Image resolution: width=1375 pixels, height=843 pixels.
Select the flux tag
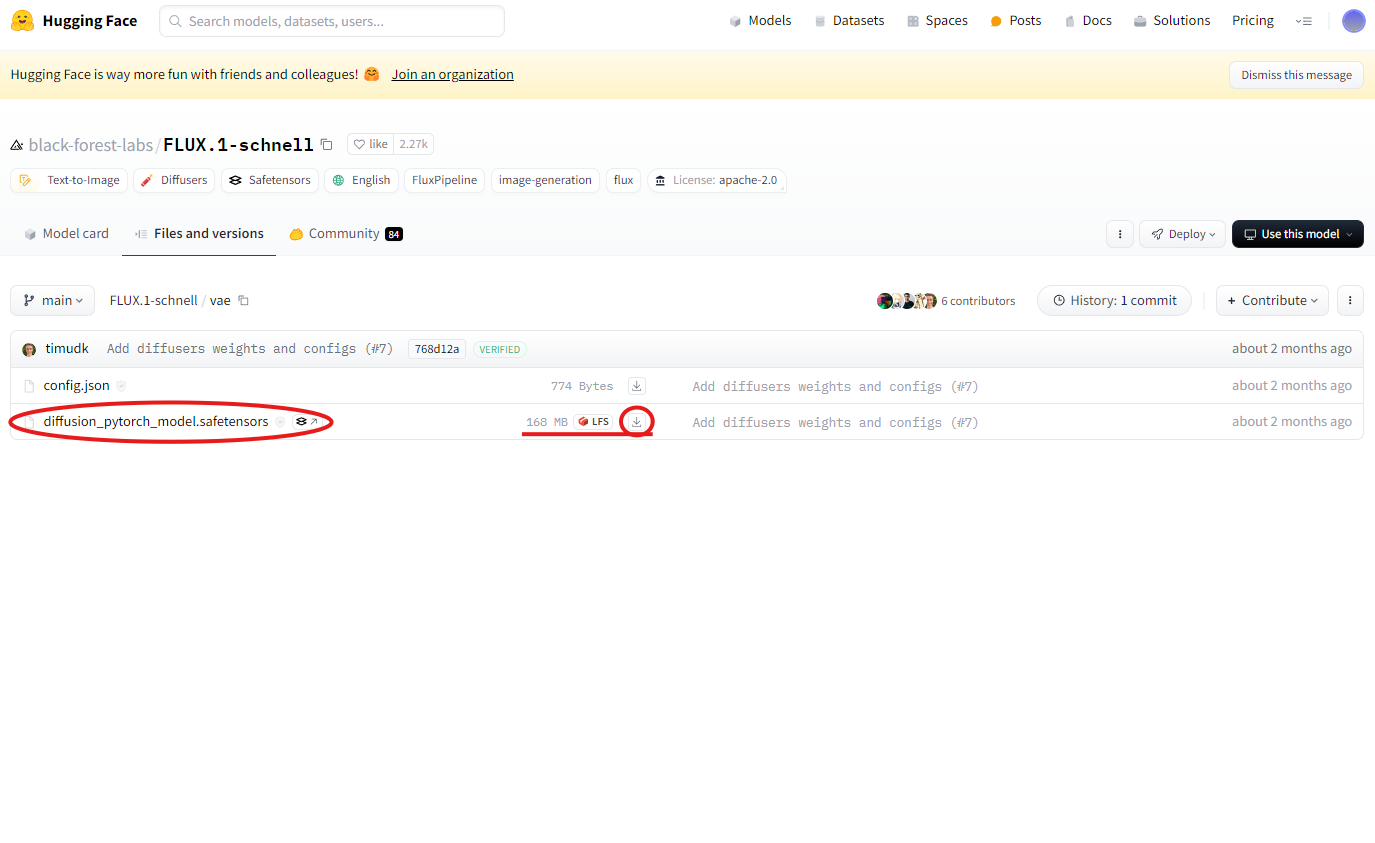[624, 180]
